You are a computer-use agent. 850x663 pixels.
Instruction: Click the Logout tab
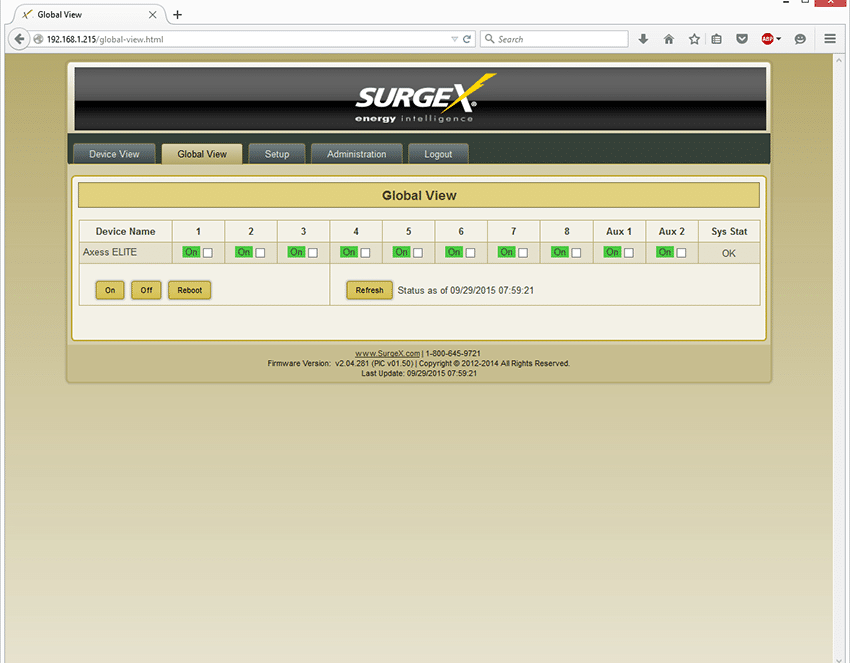(438, 154)
